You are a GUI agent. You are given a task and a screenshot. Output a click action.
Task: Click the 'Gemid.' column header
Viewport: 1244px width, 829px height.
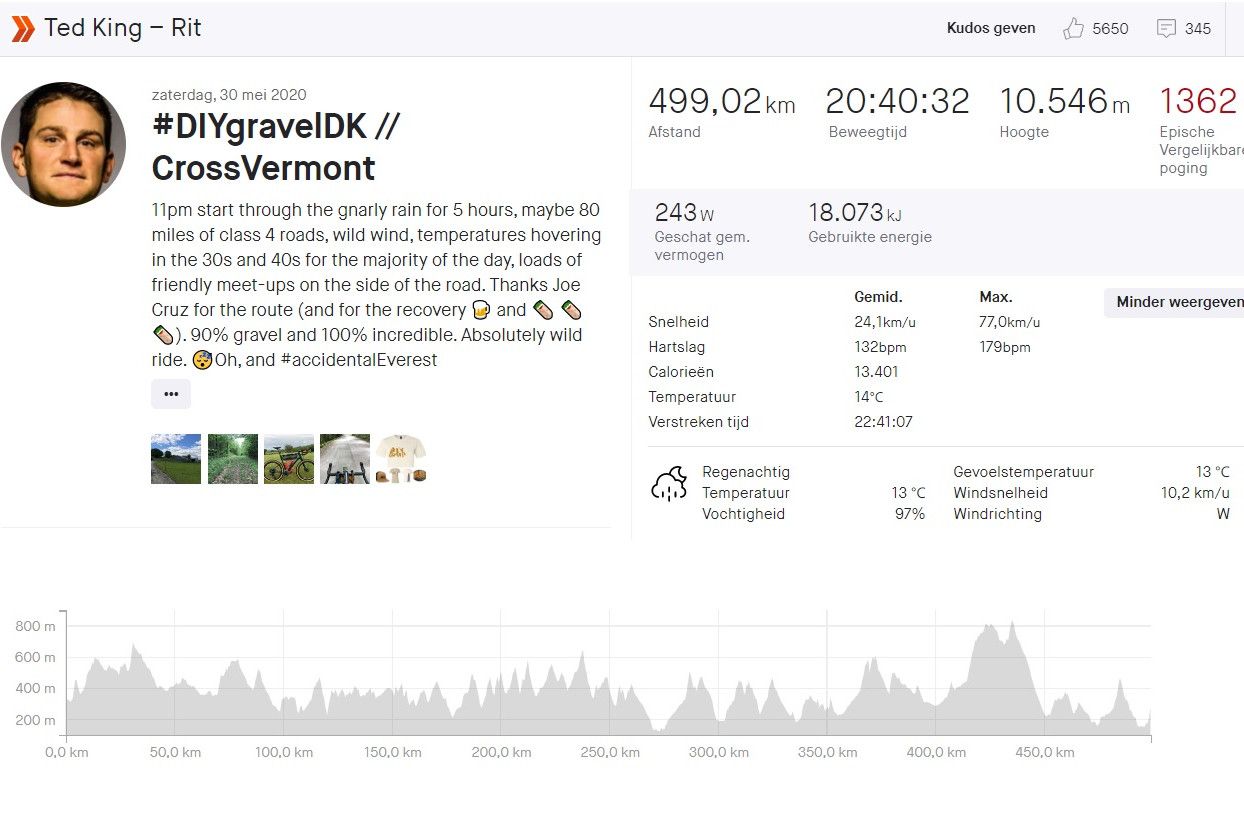pos(878,296)
